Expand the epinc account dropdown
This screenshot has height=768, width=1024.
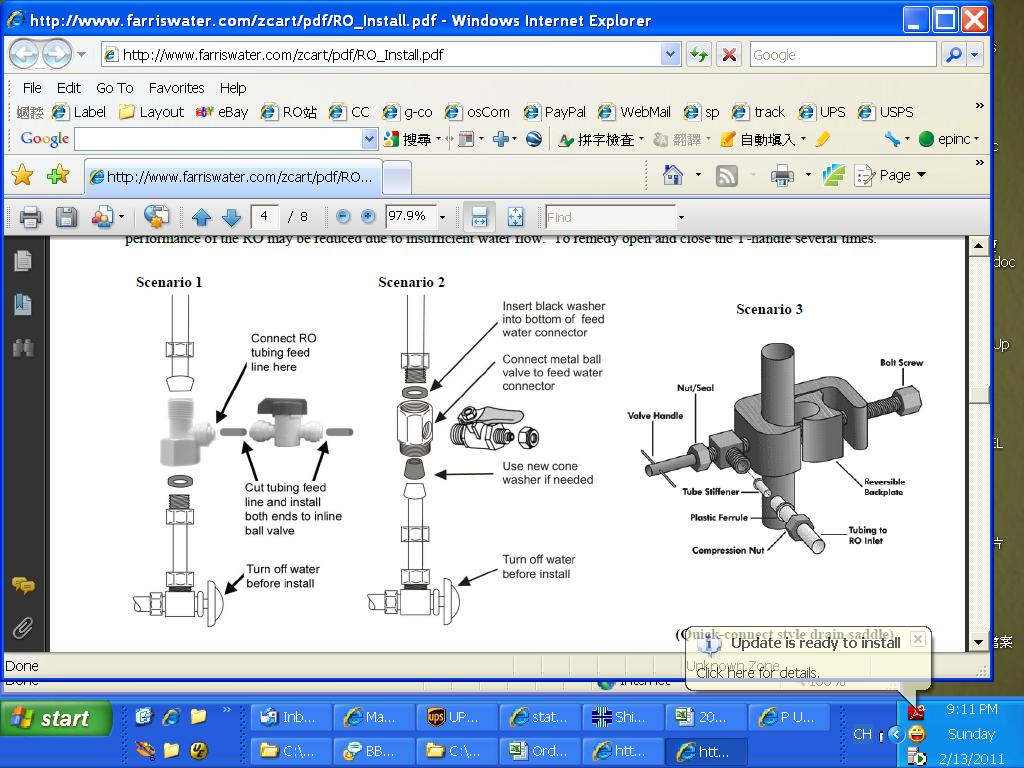point(976,139)
